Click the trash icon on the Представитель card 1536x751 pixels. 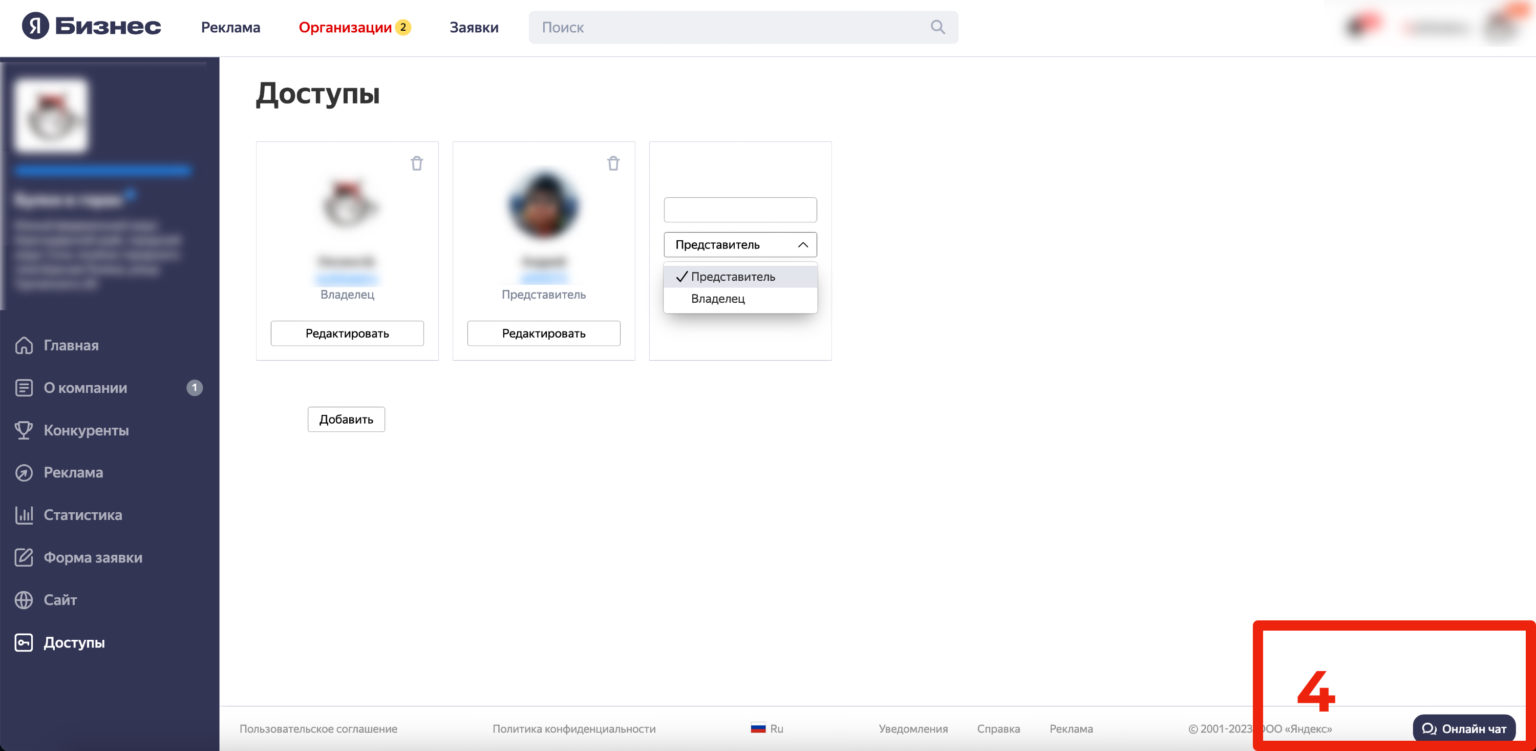pos(614,163)
